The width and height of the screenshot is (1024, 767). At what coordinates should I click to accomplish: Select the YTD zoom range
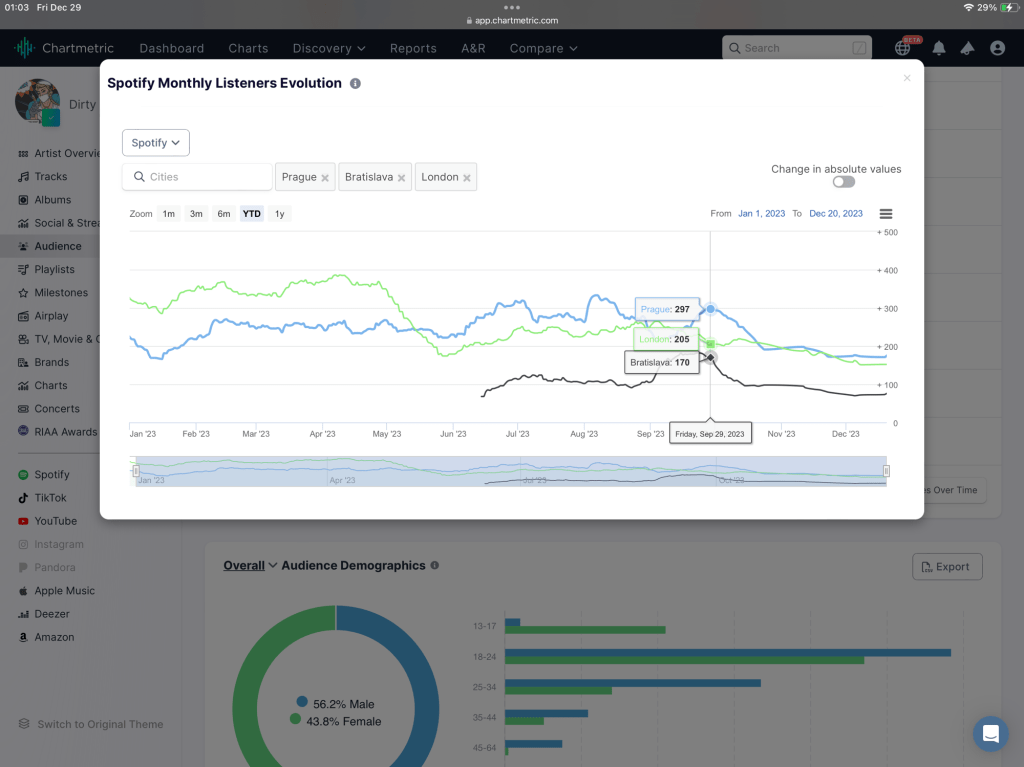[252, 214]
